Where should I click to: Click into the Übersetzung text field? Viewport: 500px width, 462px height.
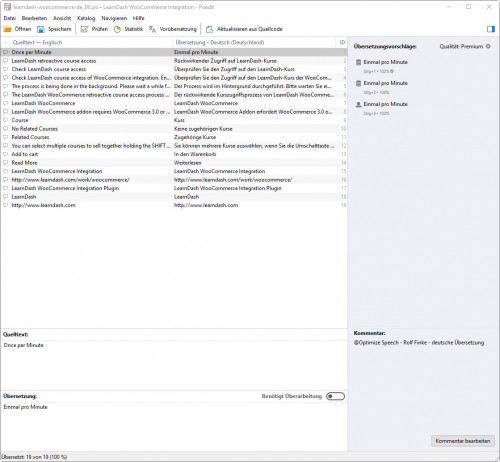(174, 426)
